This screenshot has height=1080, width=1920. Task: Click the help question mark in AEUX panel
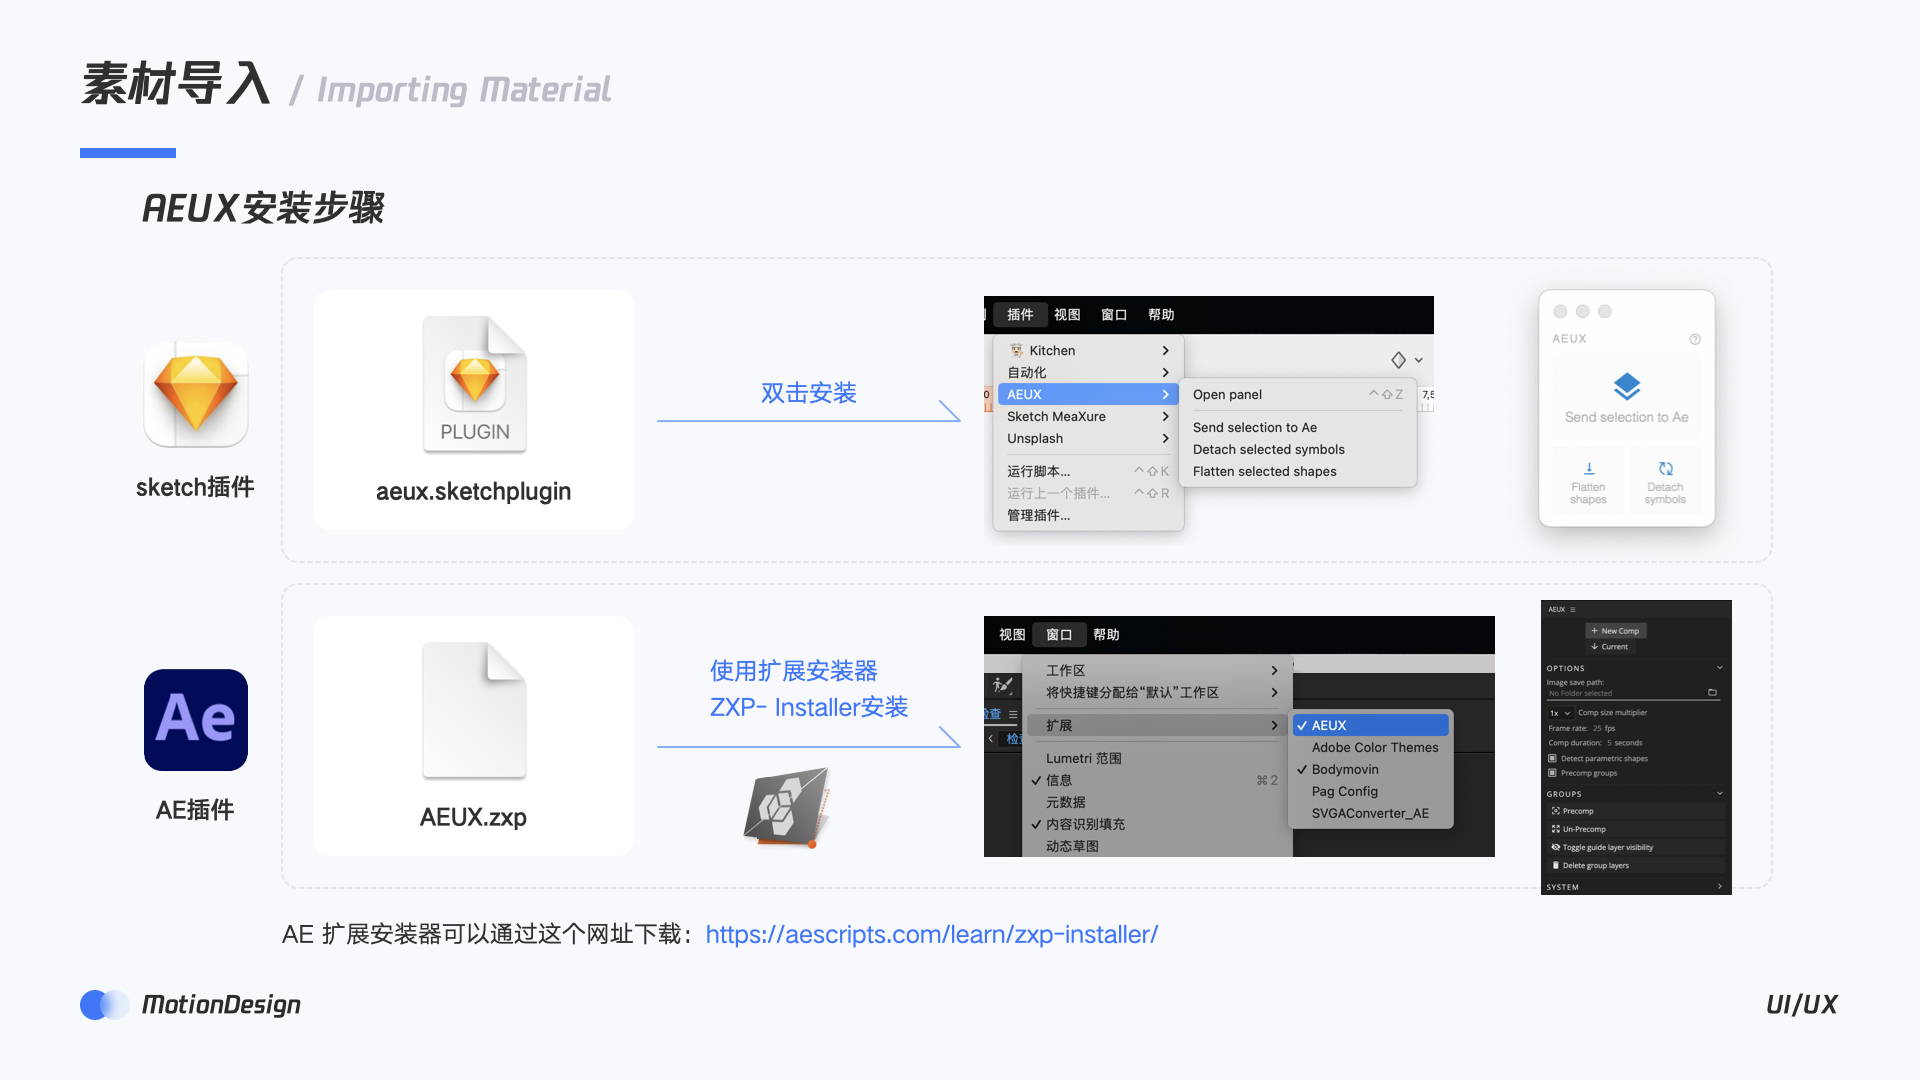(1695, 339)
